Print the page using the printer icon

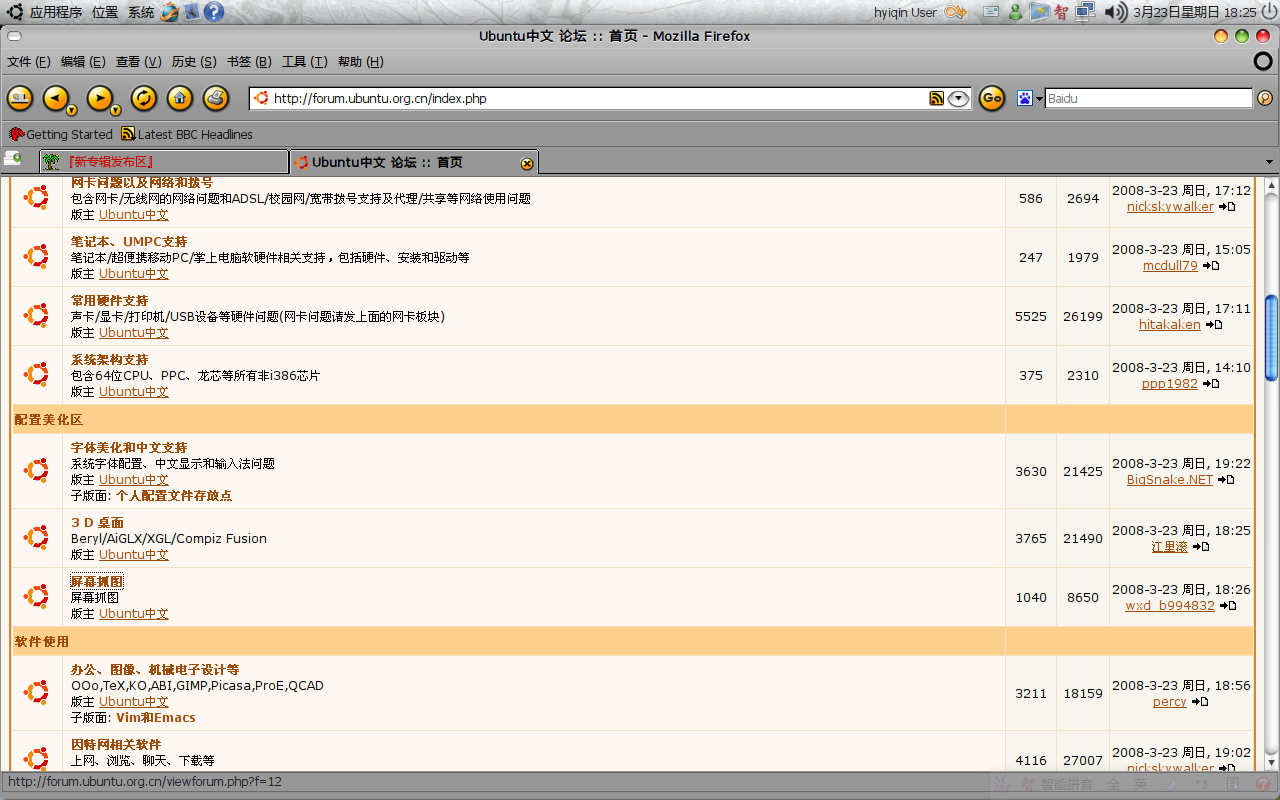215,98
